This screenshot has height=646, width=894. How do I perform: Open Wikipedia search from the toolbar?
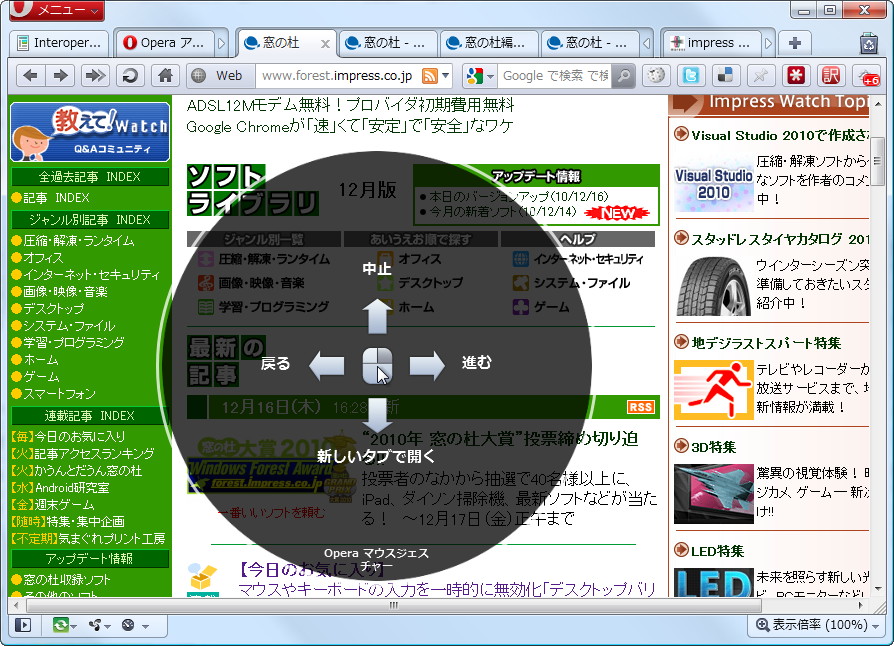(x=656, y=75)
